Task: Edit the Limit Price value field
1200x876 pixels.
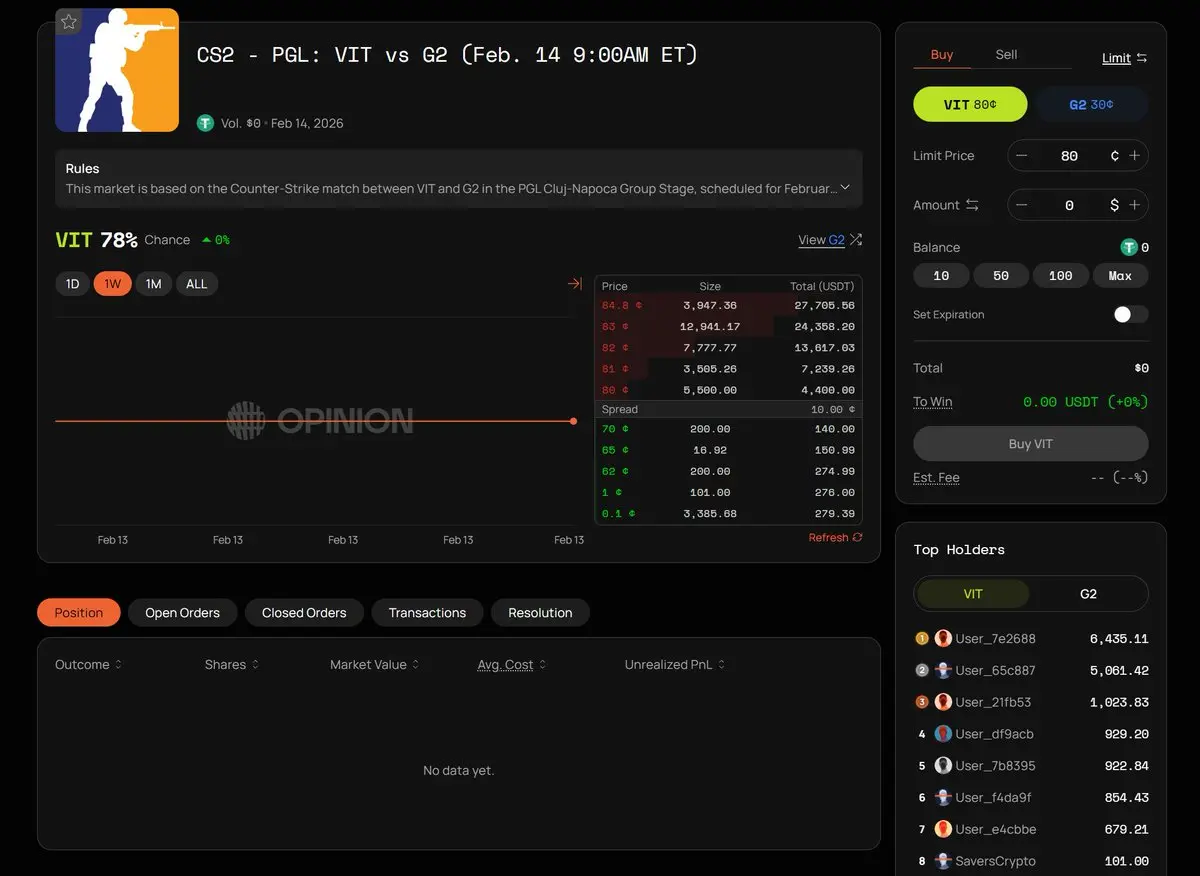Action: tap(1070, 156)
